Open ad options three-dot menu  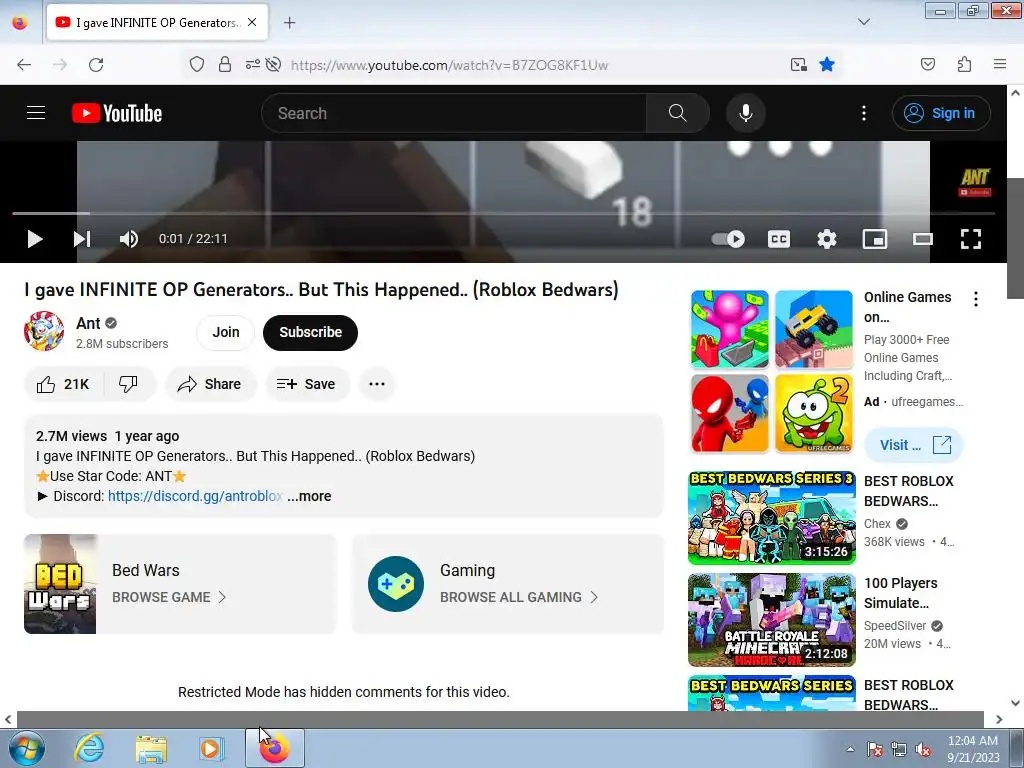coord(976,299)
